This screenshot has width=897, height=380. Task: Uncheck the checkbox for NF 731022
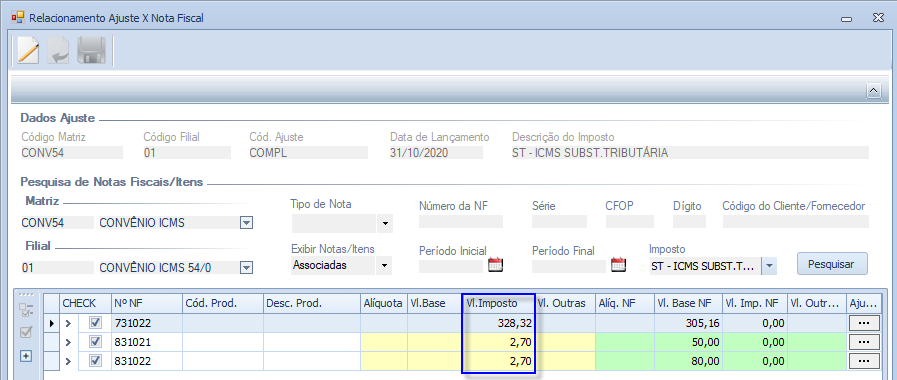tap(96, 323)
